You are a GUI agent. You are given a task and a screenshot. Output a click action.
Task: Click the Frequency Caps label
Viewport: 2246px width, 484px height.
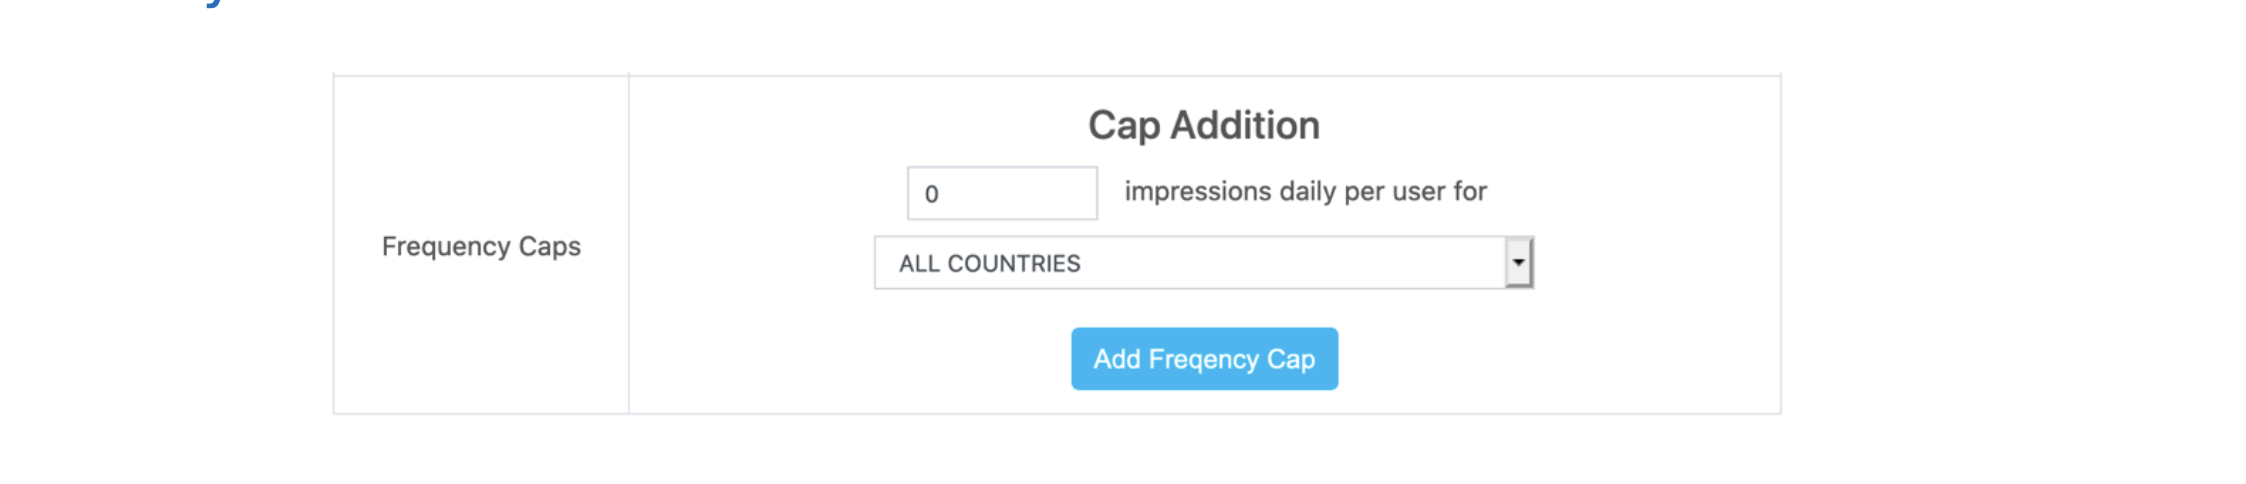[x=481, y=246]
